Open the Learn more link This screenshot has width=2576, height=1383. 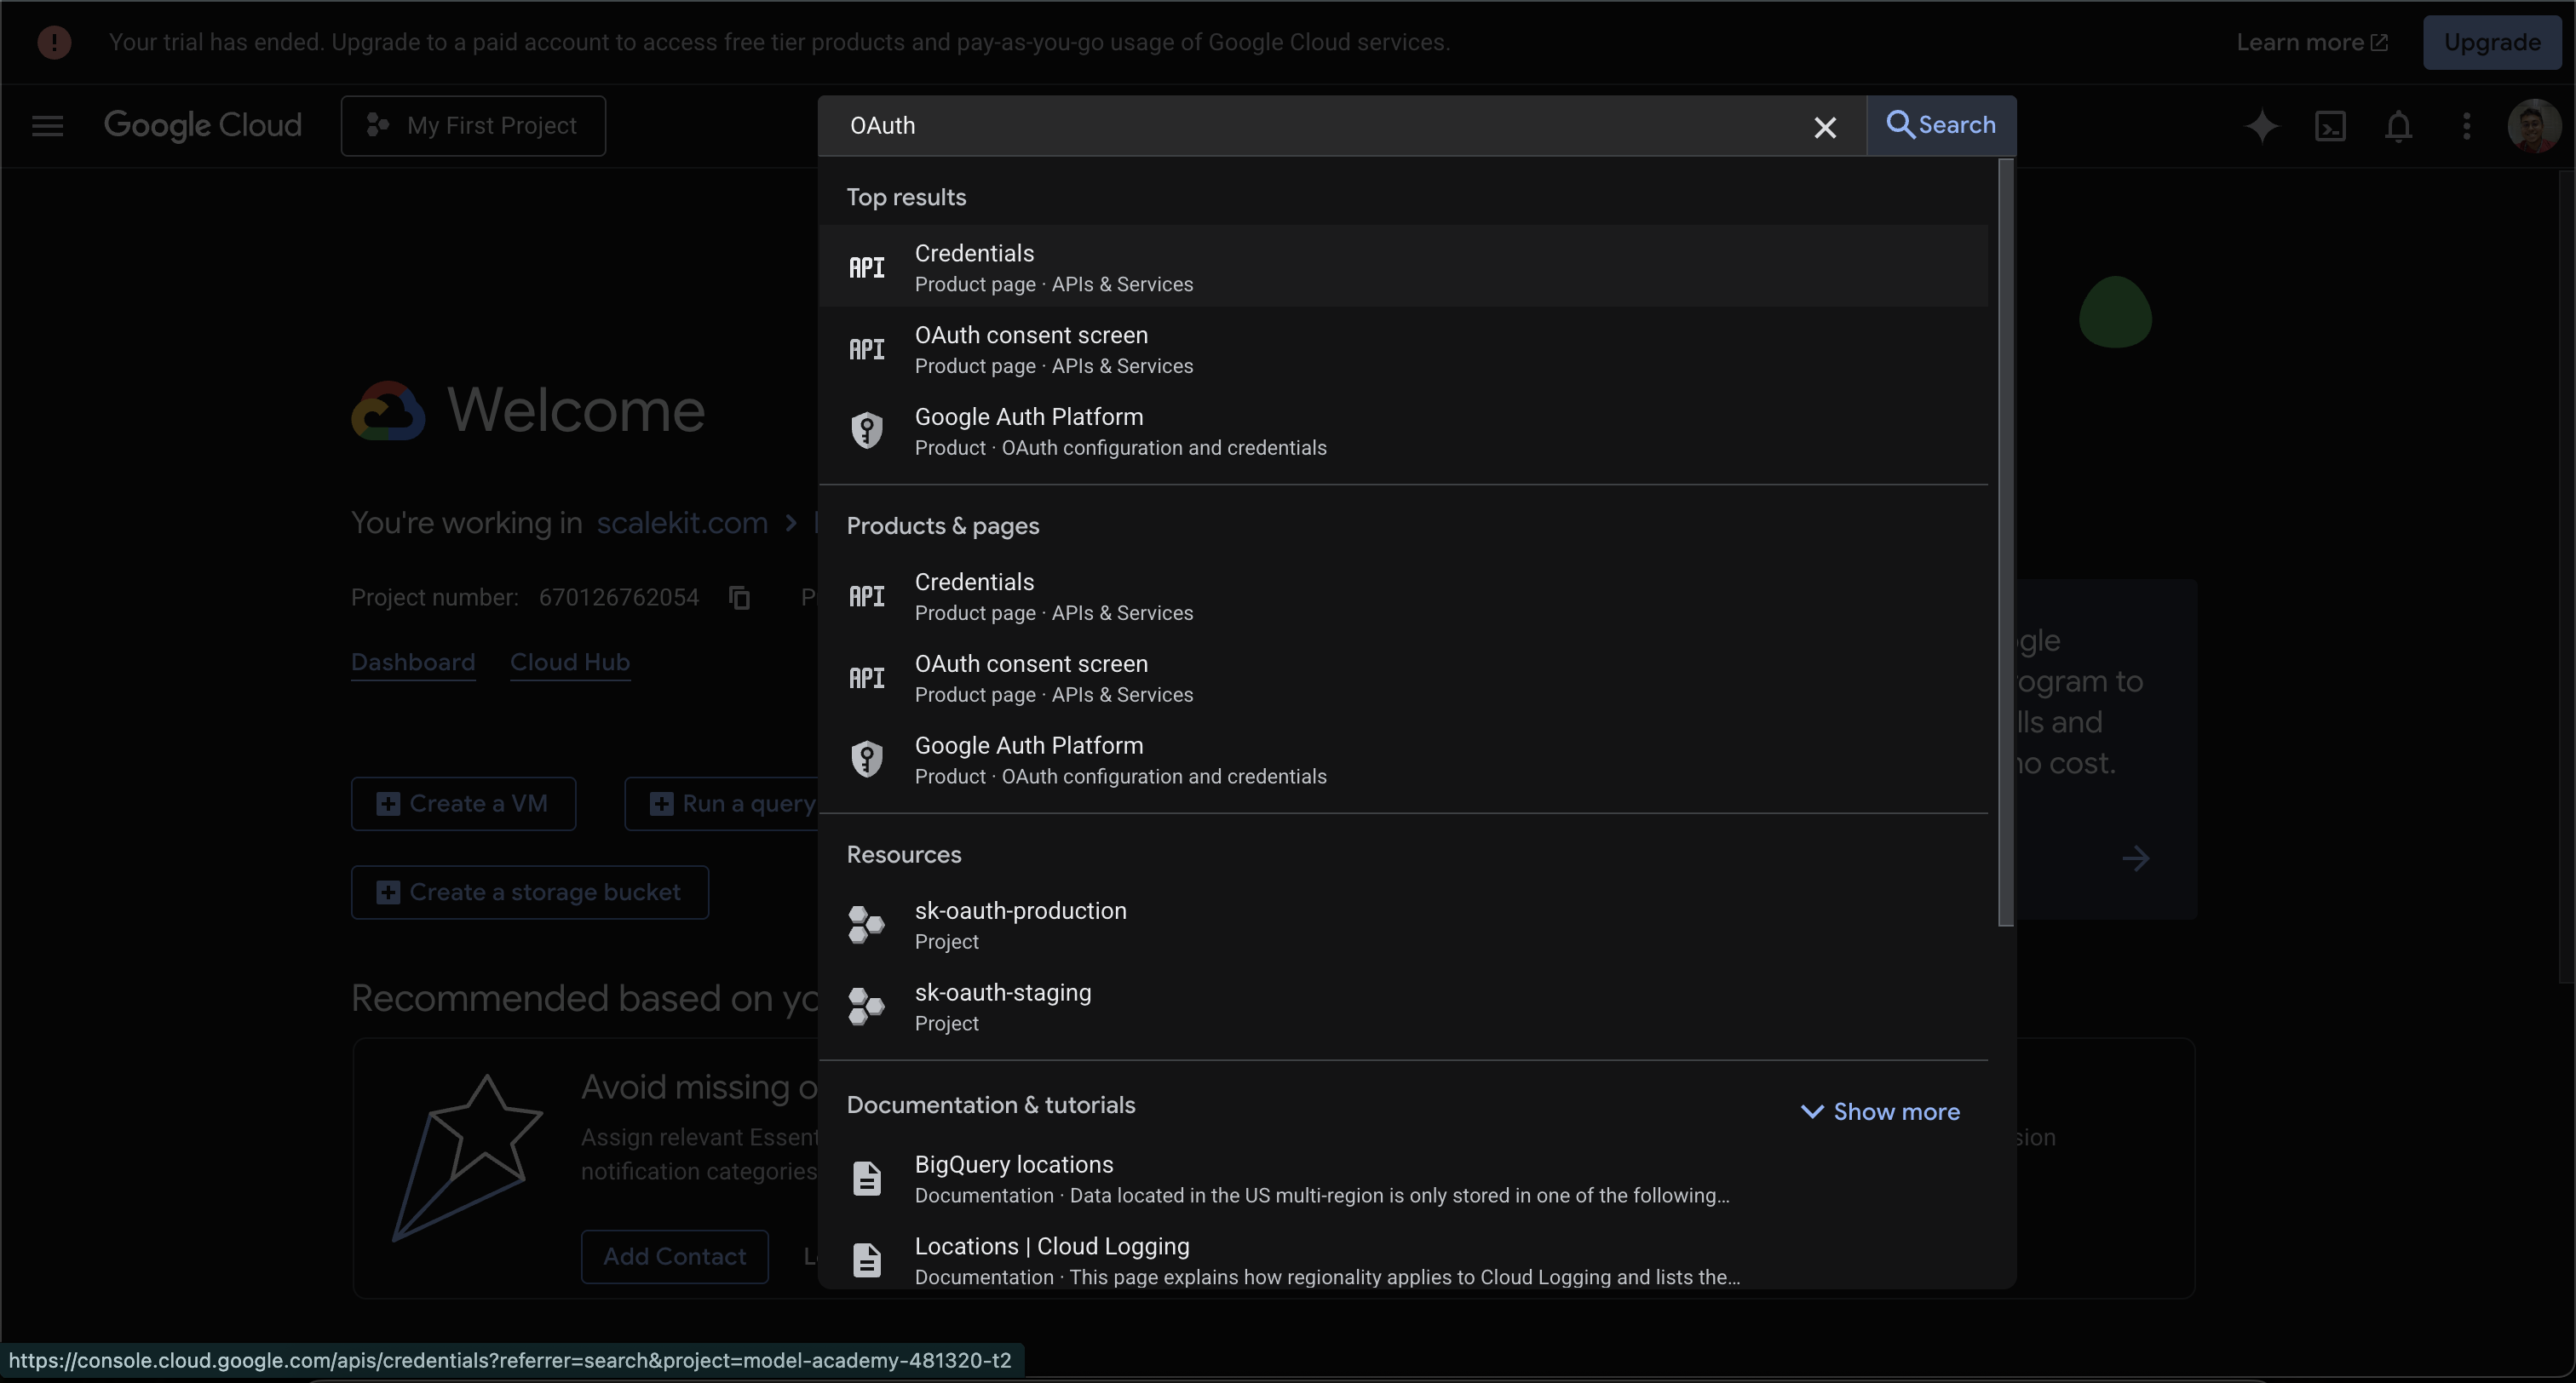(x=2311, y=41)
